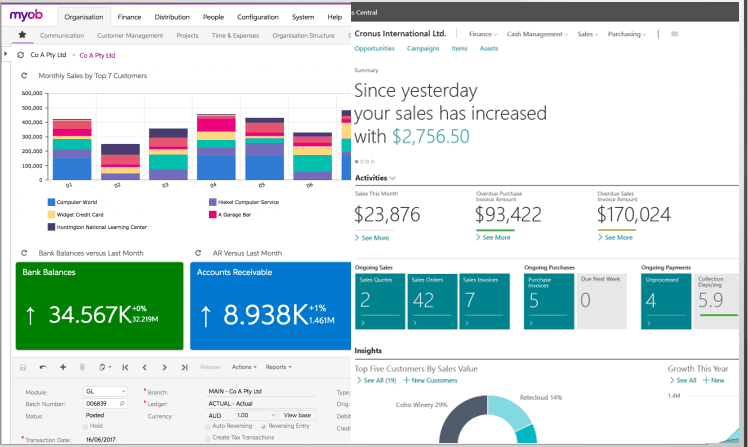Click the New Customers link
748x447 pixels.
[x=430, y=380]
